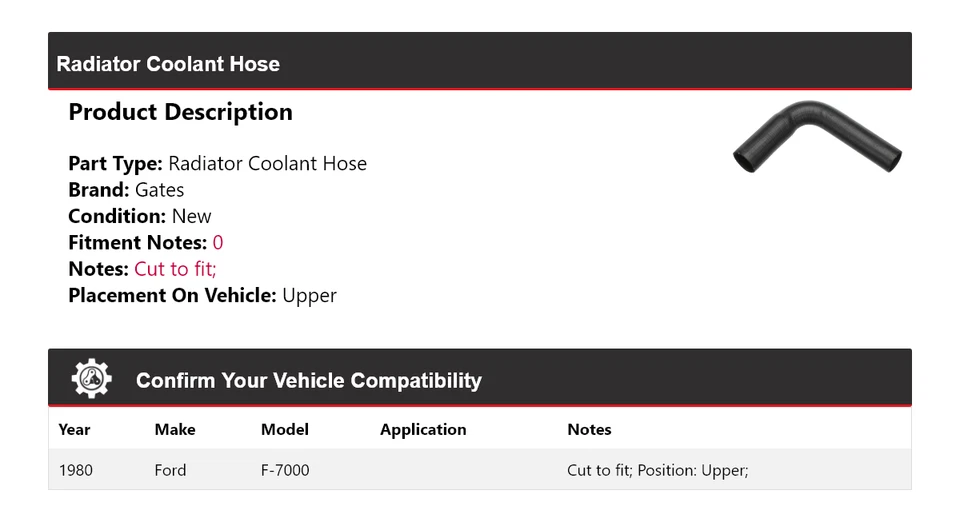This screenshot has width=960, height=522.
Task: Click the Brand Gates text
Action: (x=126, y=190)
